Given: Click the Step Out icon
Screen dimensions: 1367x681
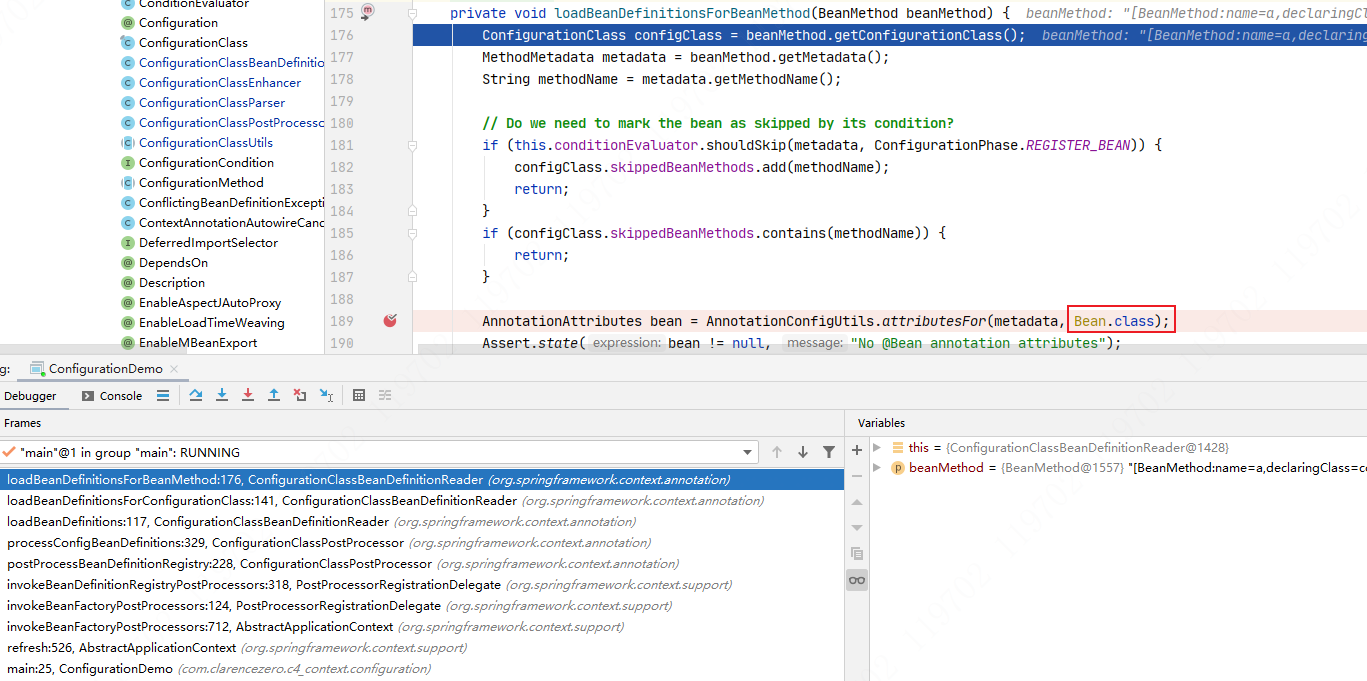Looking at the screenshot, I should pos(274,396).
